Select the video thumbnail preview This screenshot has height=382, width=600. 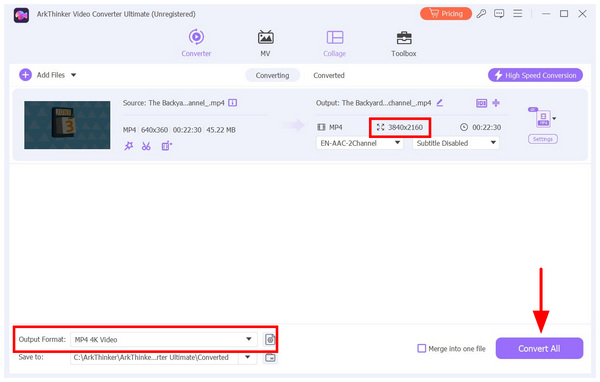tap(67, 125)
